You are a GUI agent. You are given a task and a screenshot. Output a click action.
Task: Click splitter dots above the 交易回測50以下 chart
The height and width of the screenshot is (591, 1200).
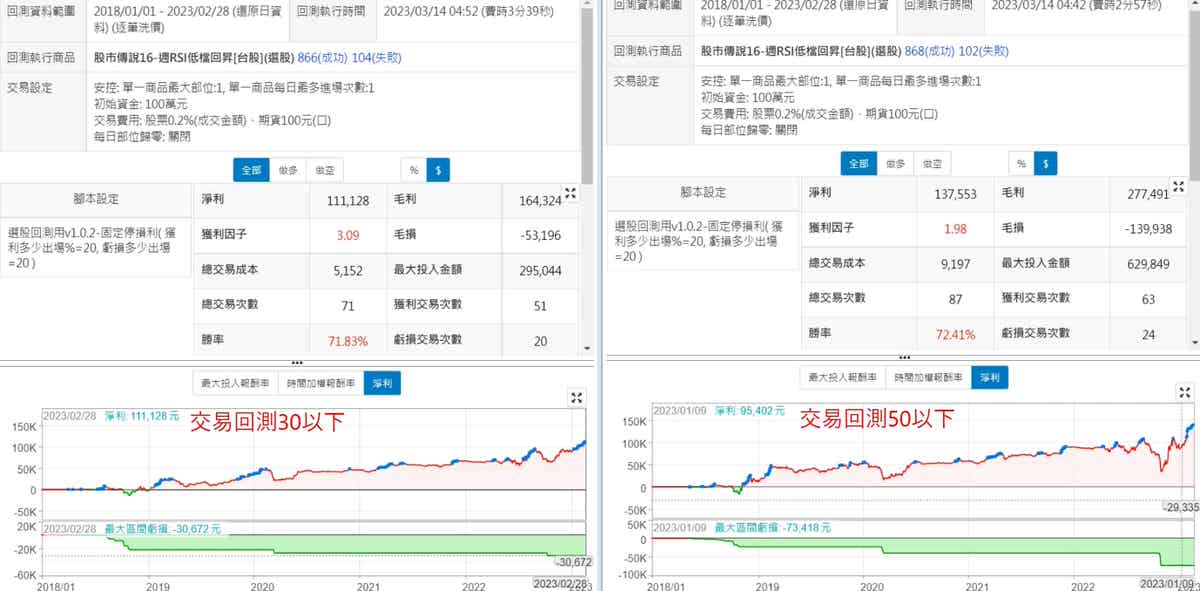(904, 357)
